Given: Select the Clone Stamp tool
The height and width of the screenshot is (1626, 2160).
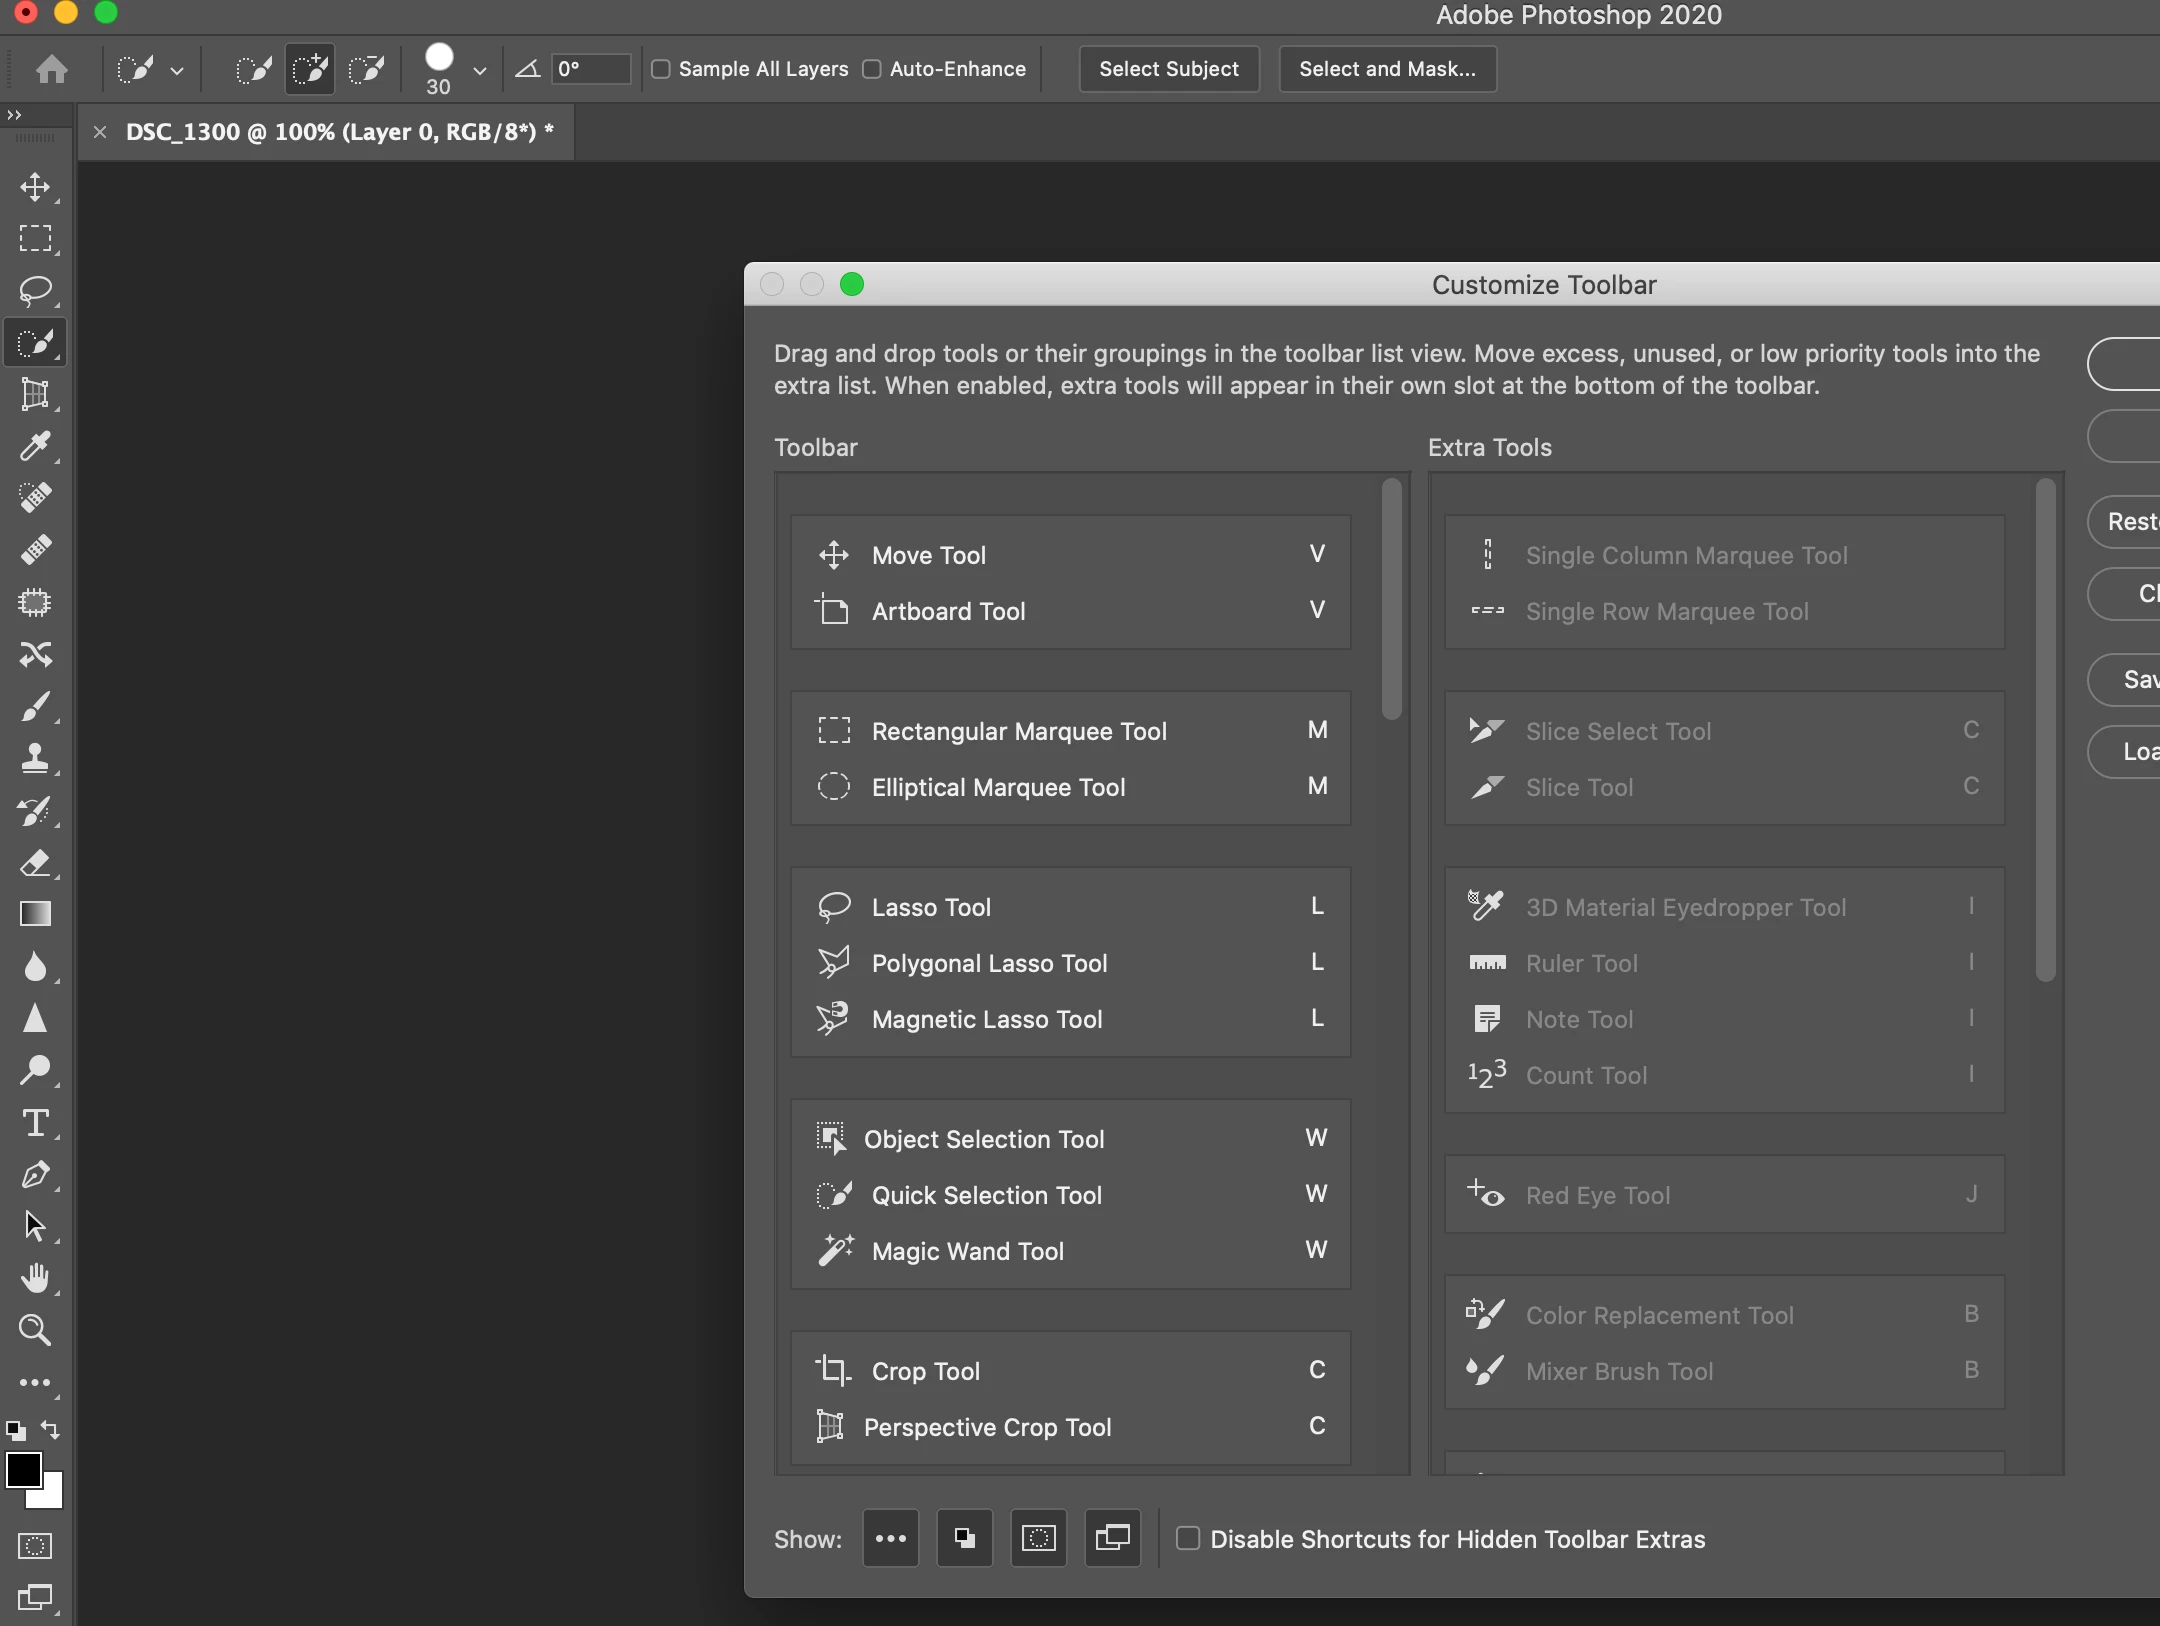Looking at the screenshot, I should click(35, 758).
